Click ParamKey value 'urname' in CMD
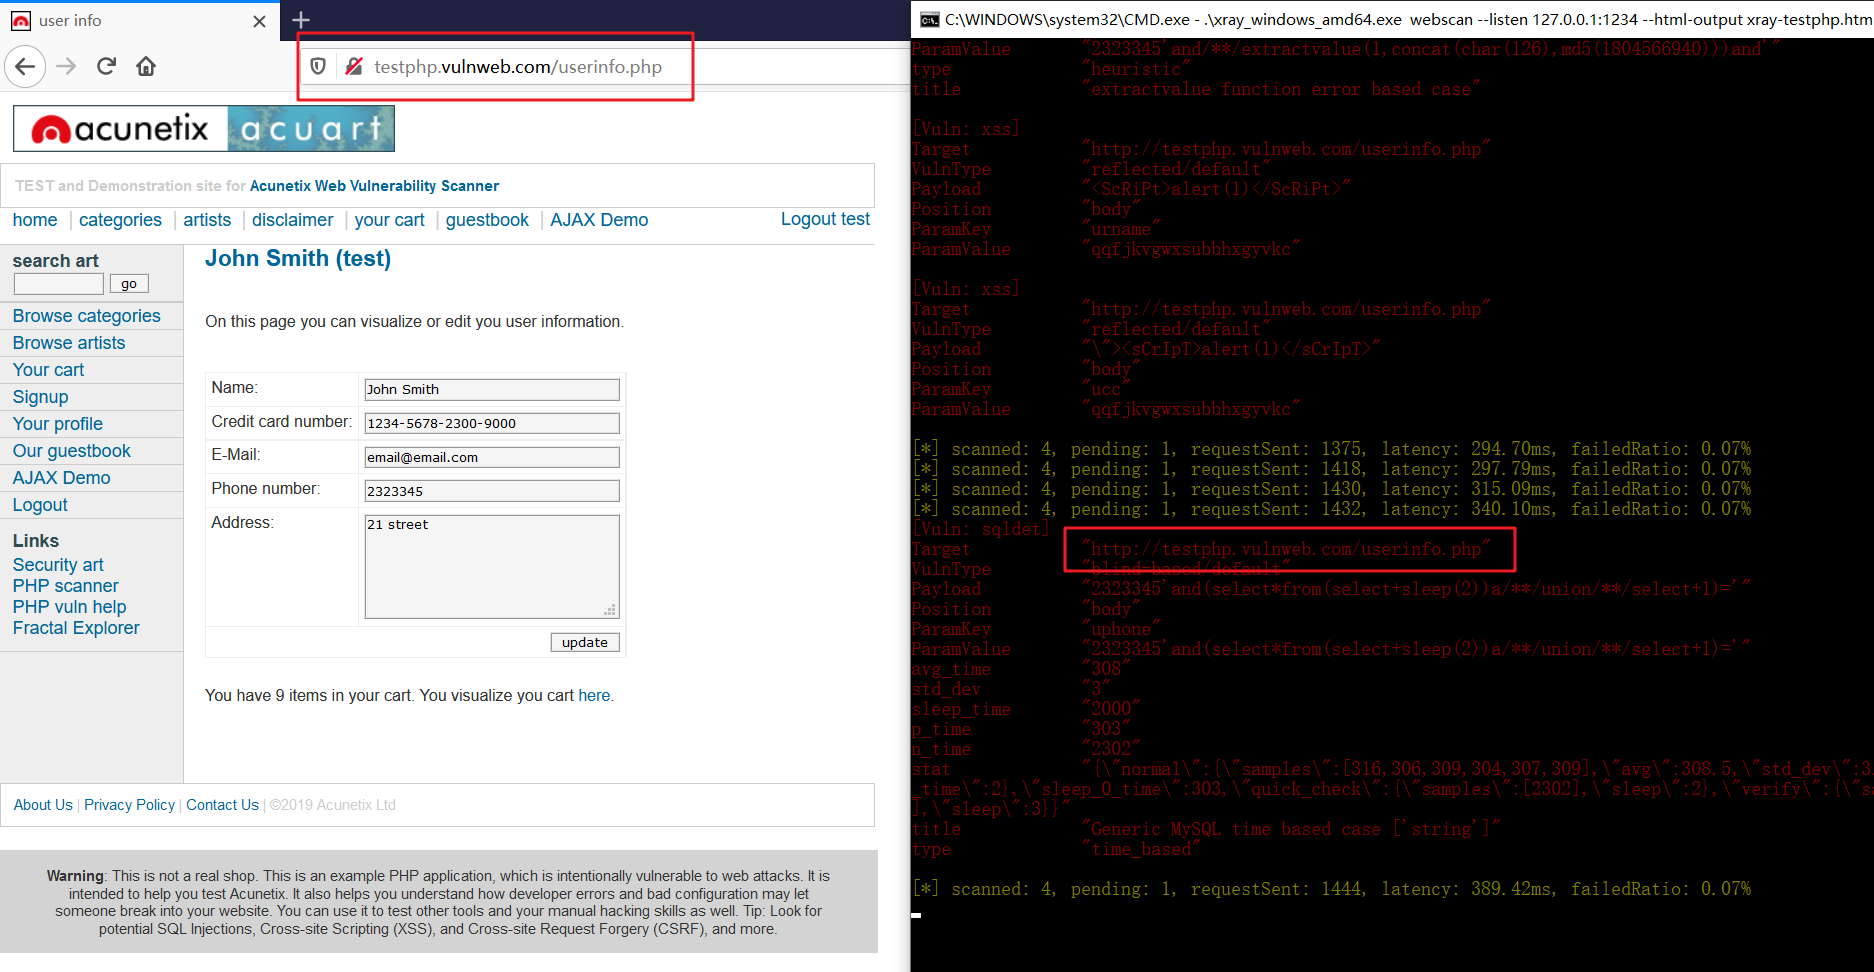Viewport: 1874px width, 972px height. pos(1121,229)
